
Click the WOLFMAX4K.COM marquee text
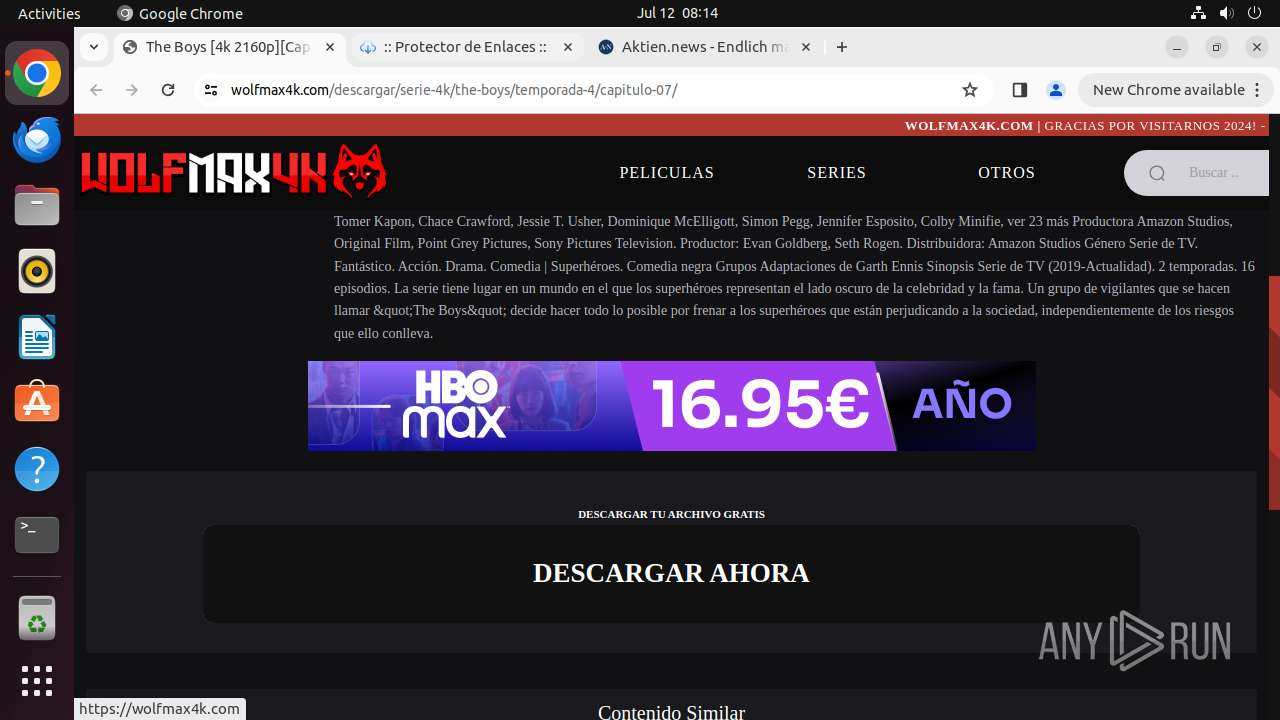point(969,126)
